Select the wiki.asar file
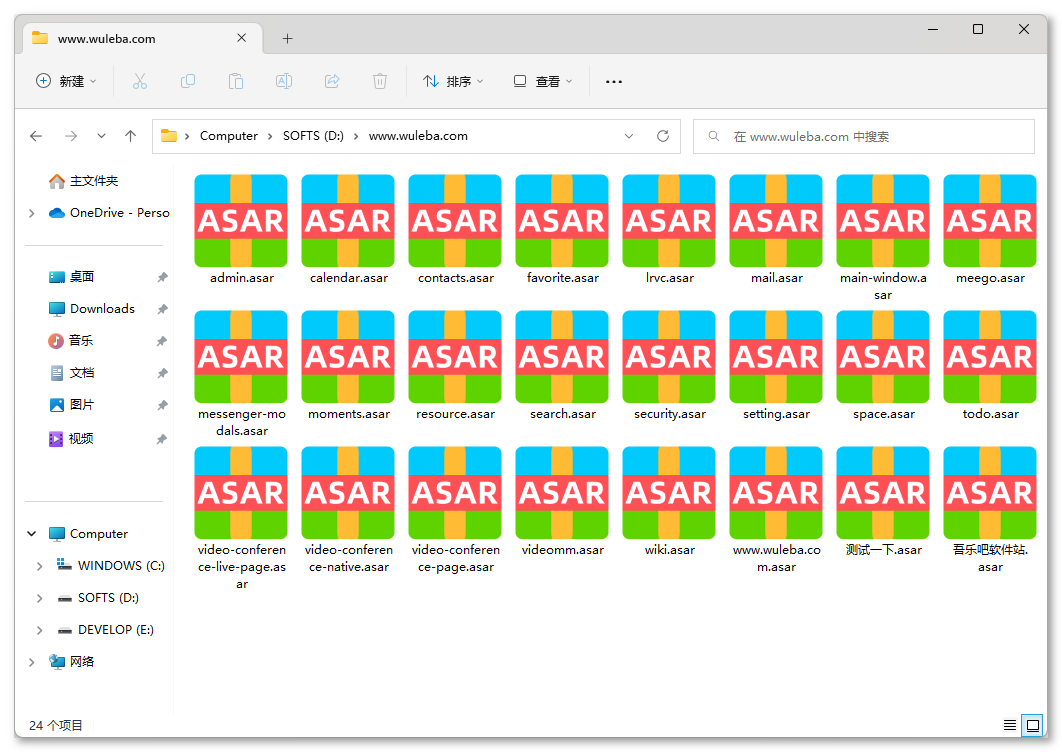This screenshot has height=752, width=1062. point(669,502)
